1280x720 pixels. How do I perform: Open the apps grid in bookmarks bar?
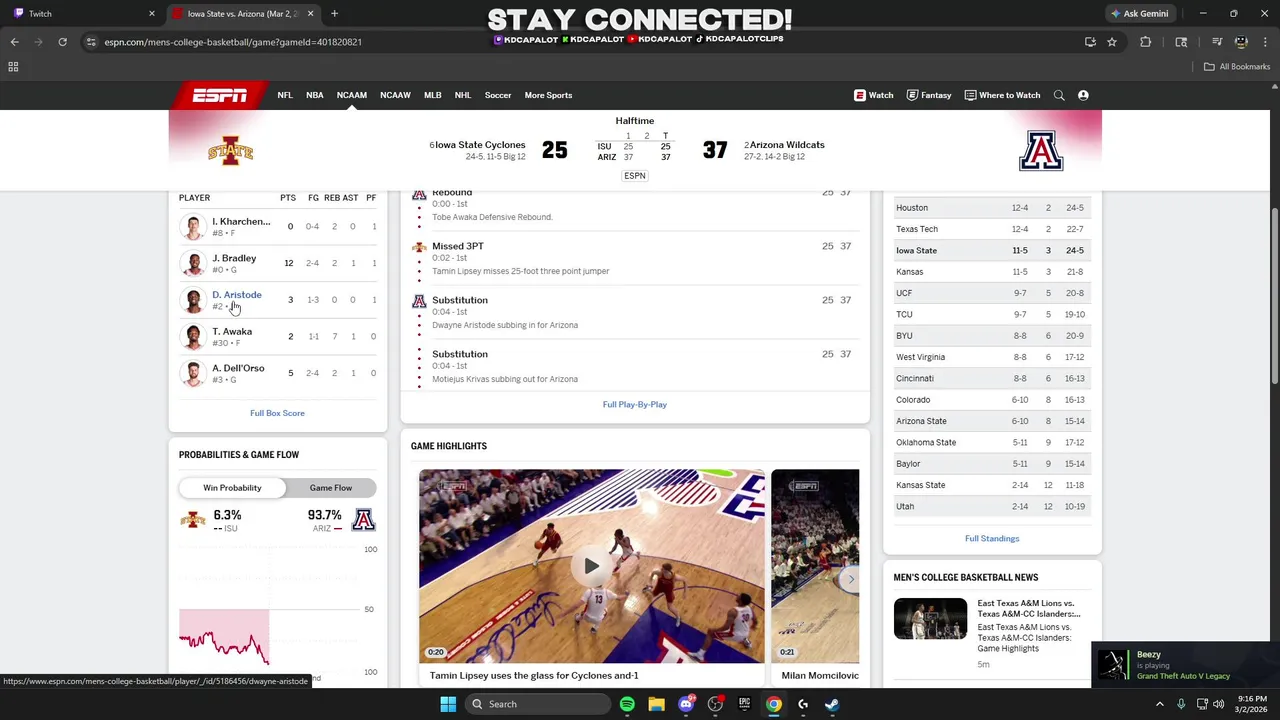13,67
